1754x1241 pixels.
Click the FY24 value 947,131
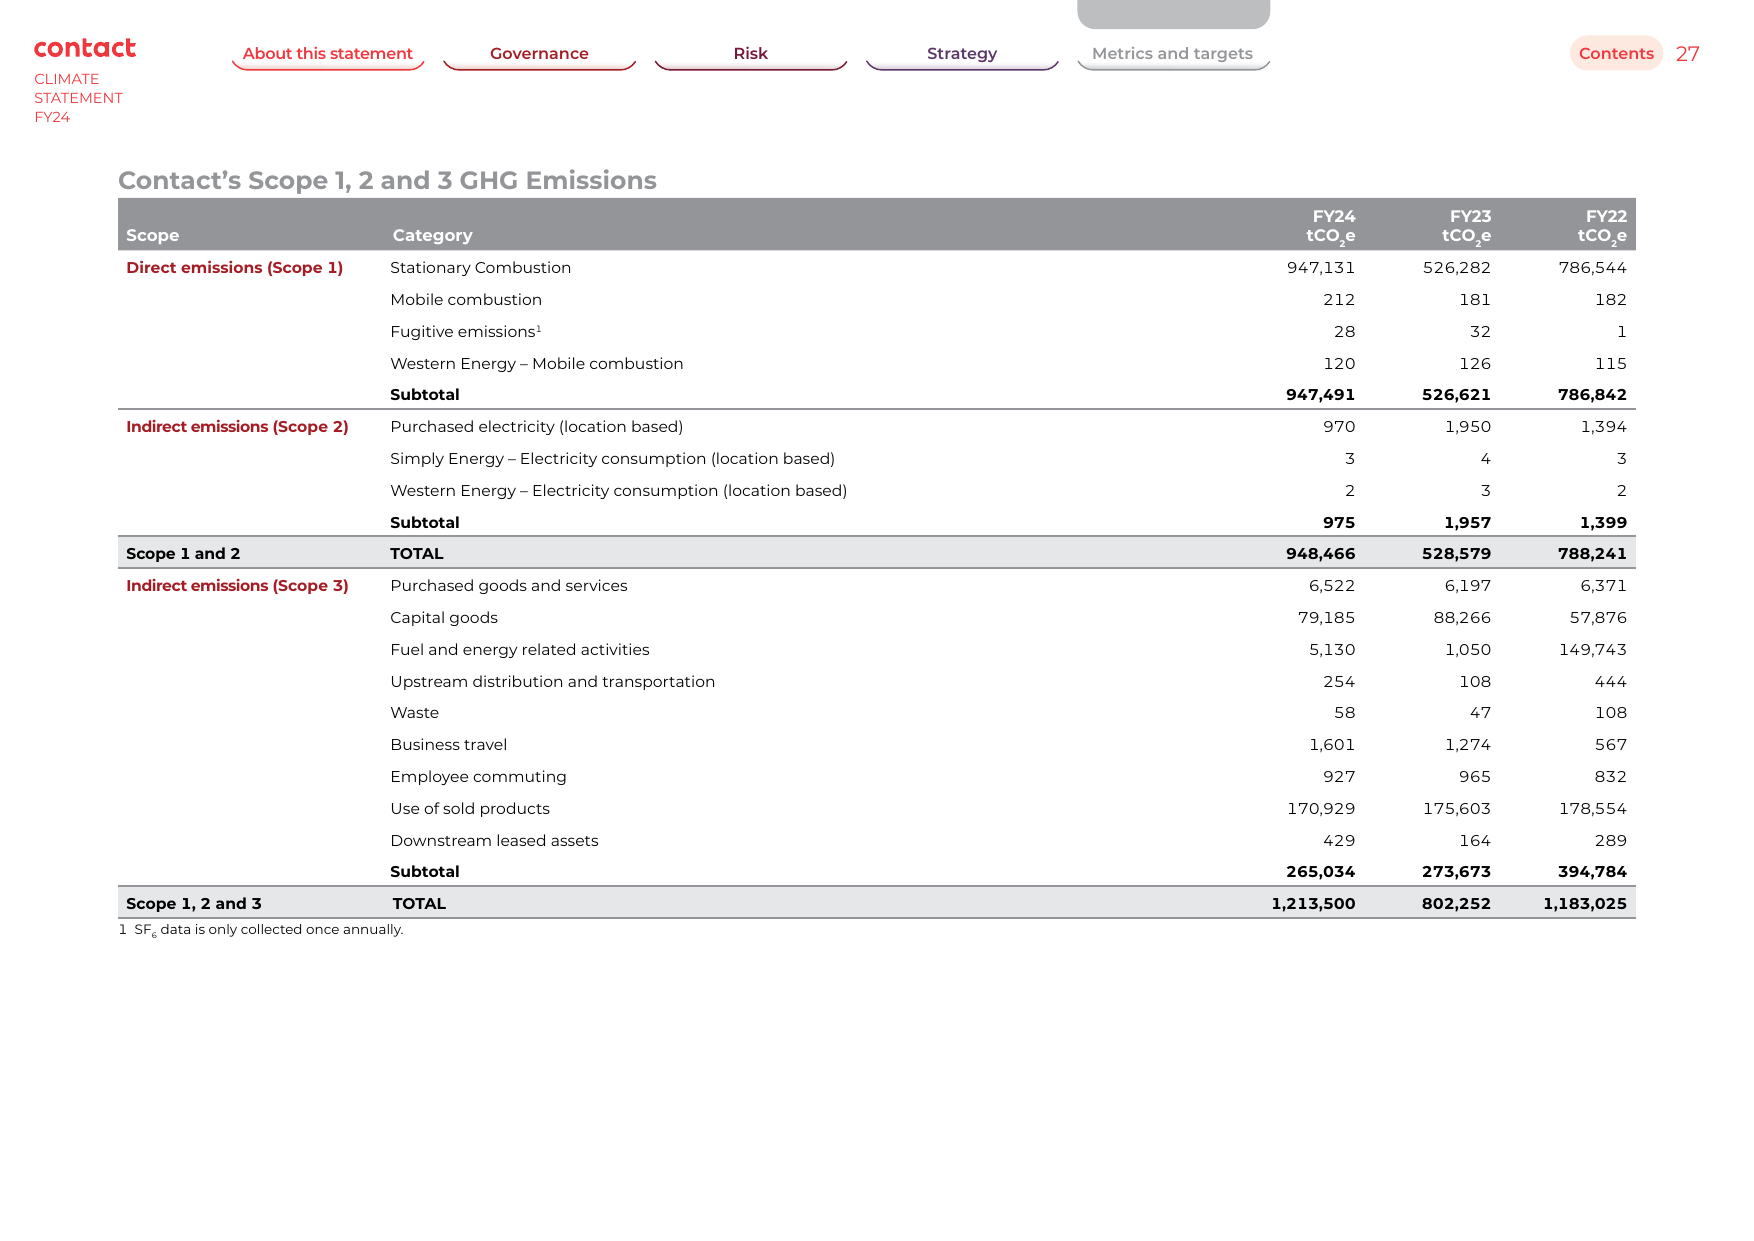1321,268
